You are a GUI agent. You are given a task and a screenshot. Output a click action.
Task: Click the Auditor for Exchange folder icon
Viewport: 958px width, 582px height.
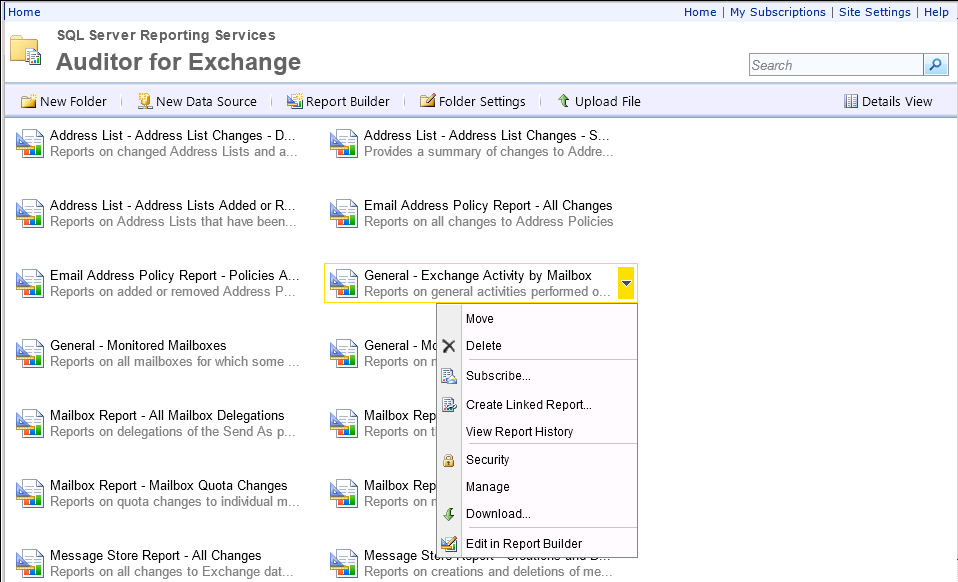(x=26, y=51)
